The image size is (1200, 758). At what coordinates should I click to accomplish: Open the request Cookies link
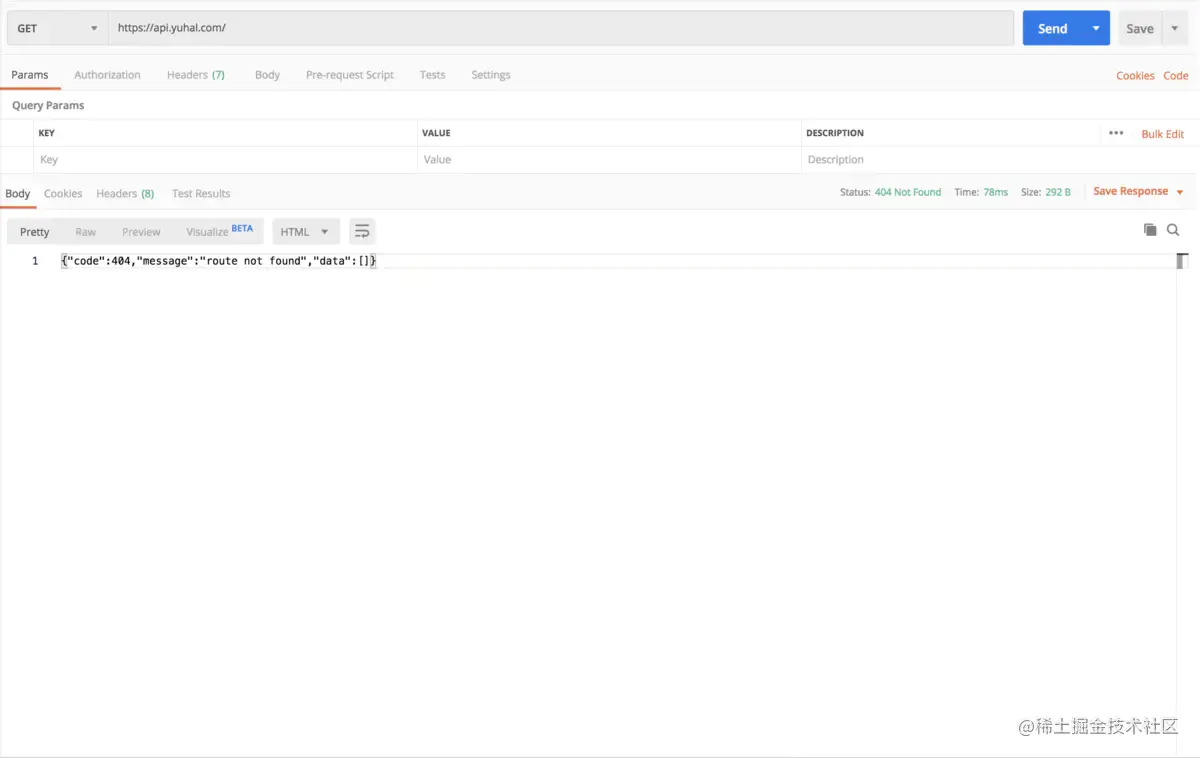[1135, 76]
